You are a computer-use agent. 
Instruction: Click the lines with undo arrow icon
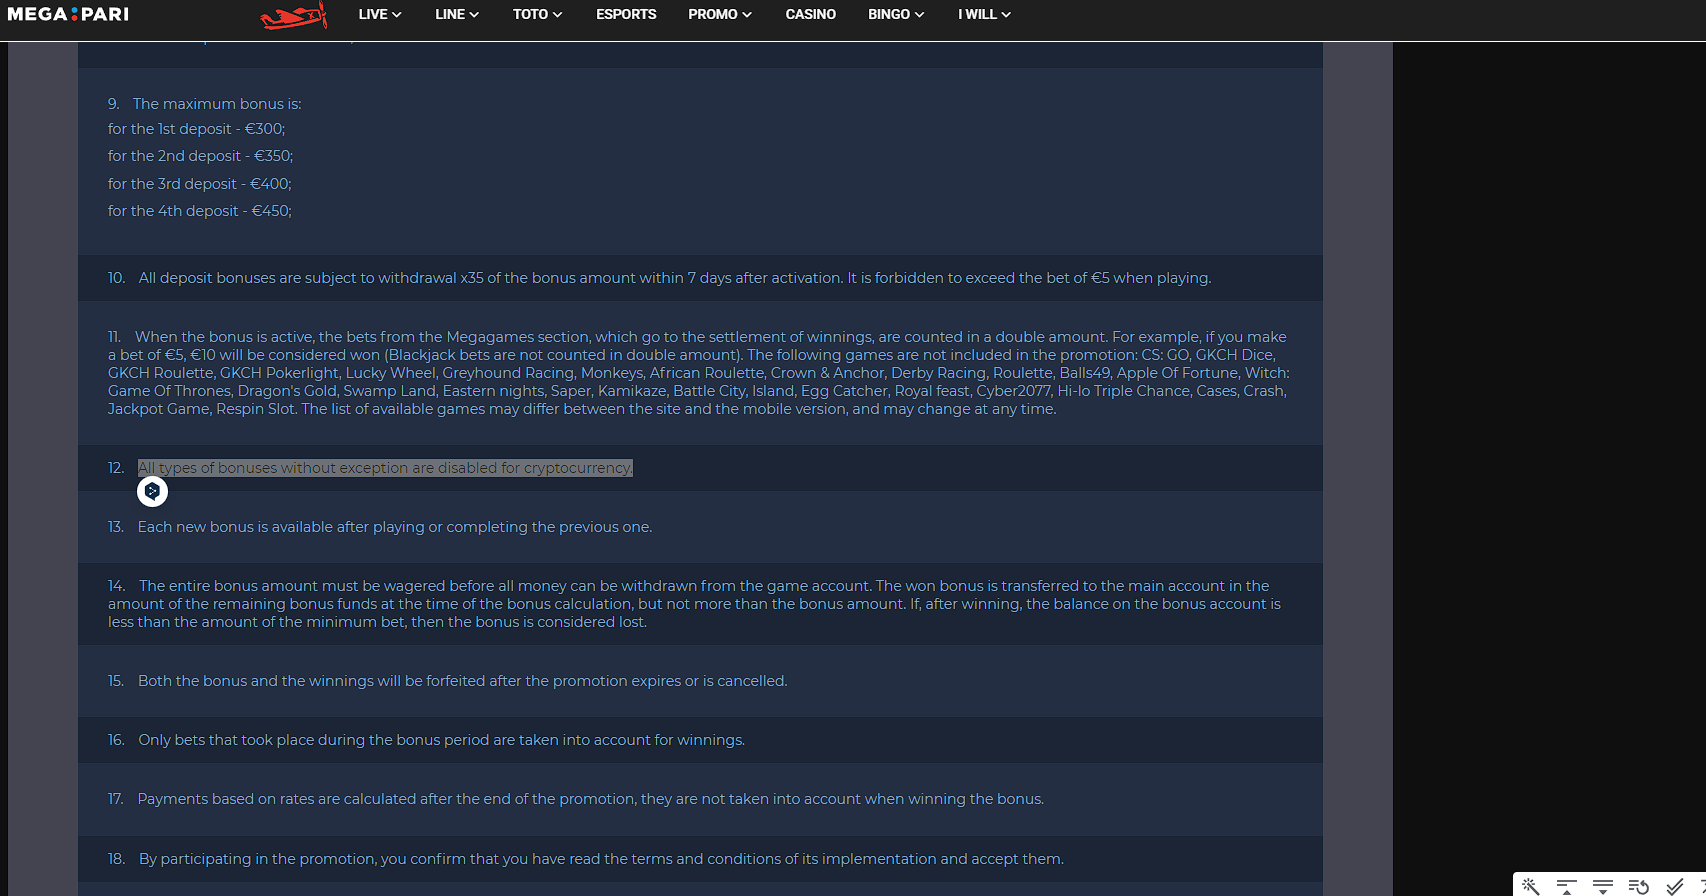pos(1638,886)
